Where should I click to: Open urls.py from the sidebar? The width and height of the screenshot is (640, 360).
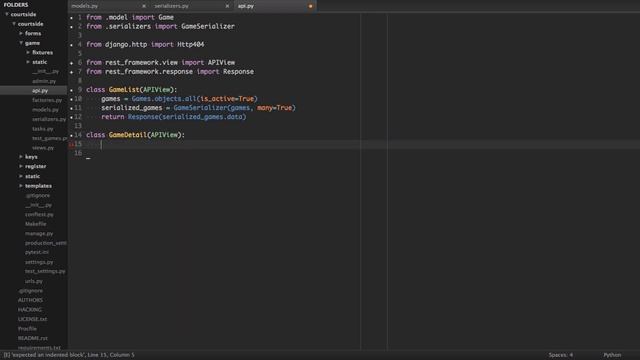click(33, 281)
